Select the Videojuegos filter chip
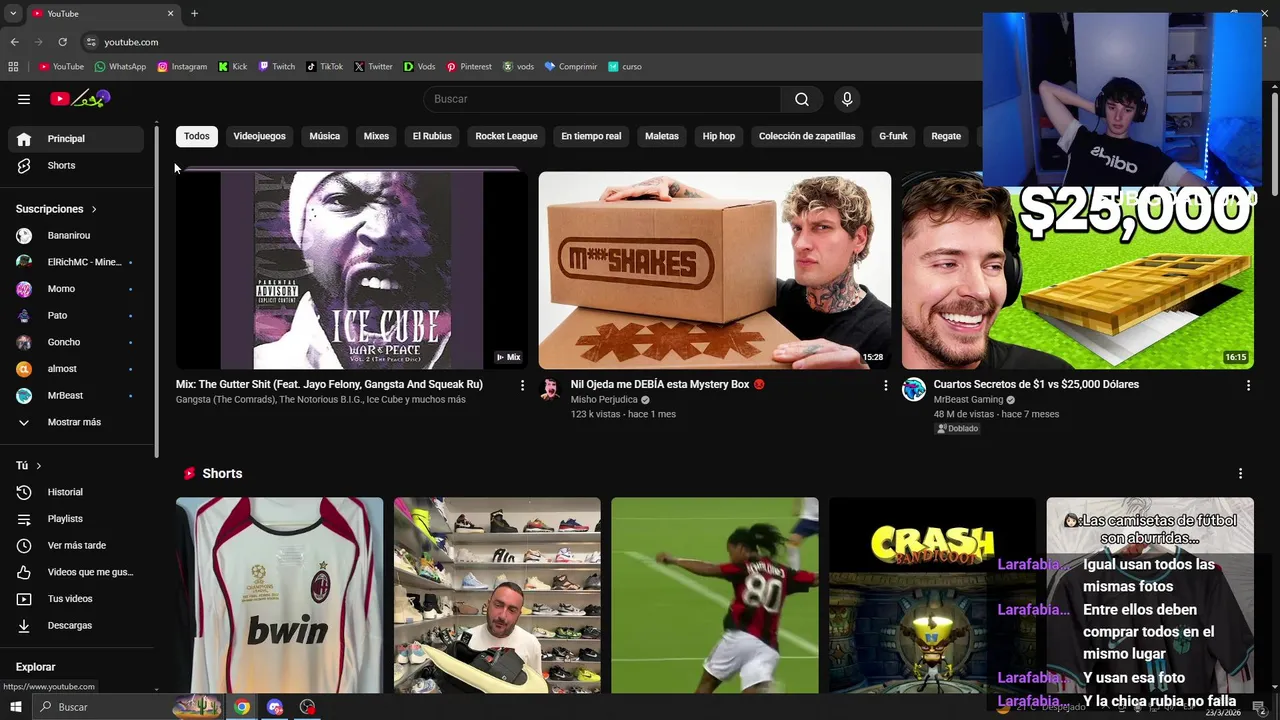Image resolution: width=1280 pixels, height=720 pixels. (x=259, y=136)
